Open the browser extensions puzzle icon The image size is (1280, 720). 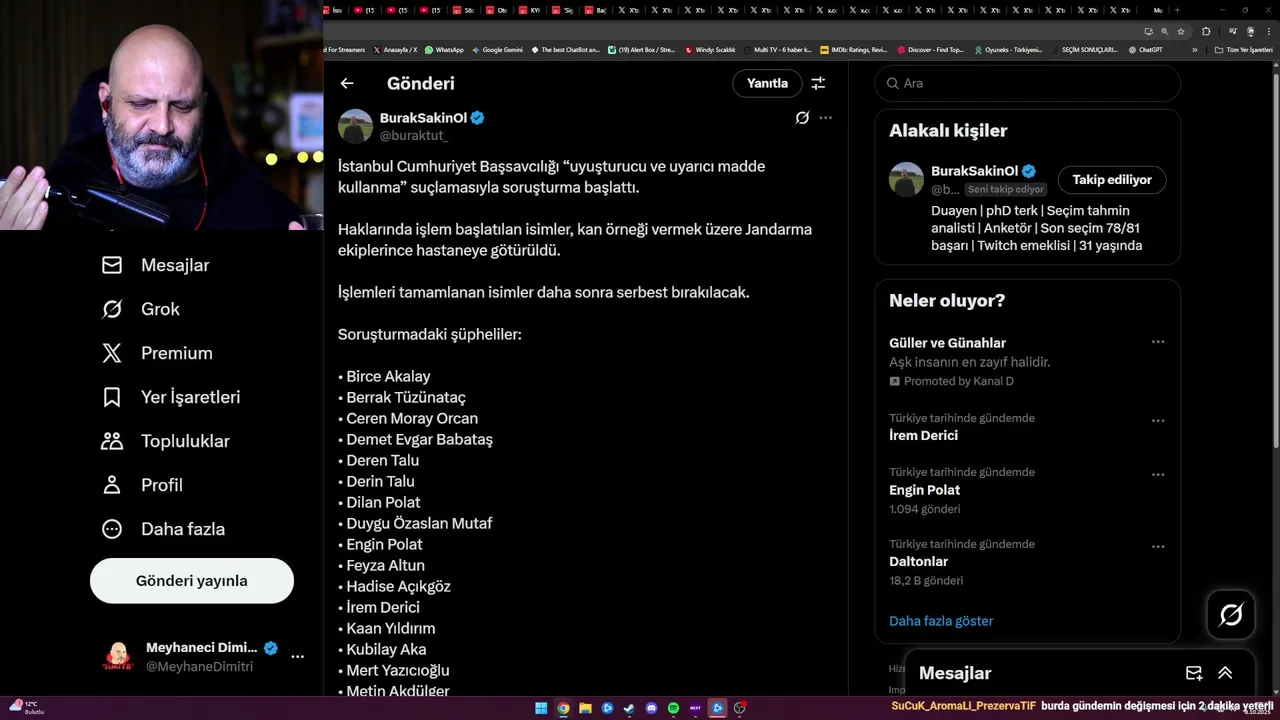point(1206,31)
